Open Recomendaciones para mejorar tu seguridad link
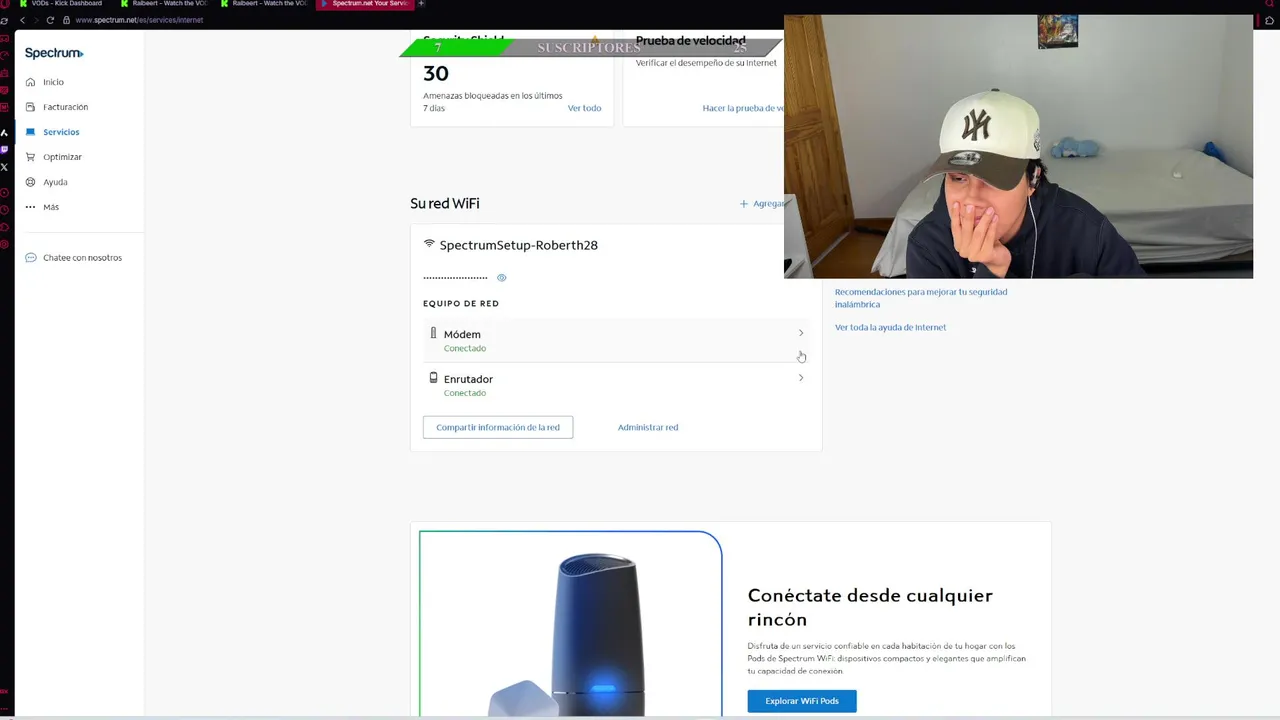This screenshot has height=720, width=1280. [921, 298]
